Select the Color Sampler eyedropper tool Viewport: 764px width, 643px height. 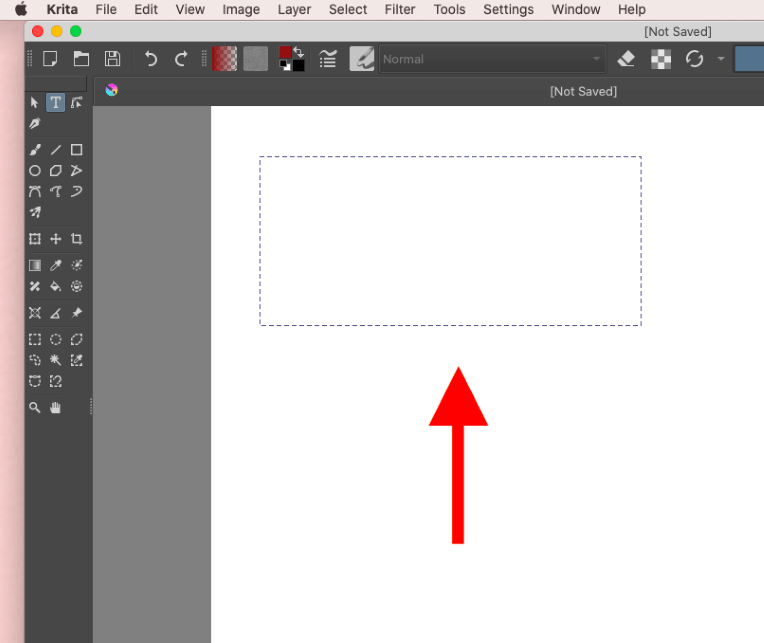56,265
